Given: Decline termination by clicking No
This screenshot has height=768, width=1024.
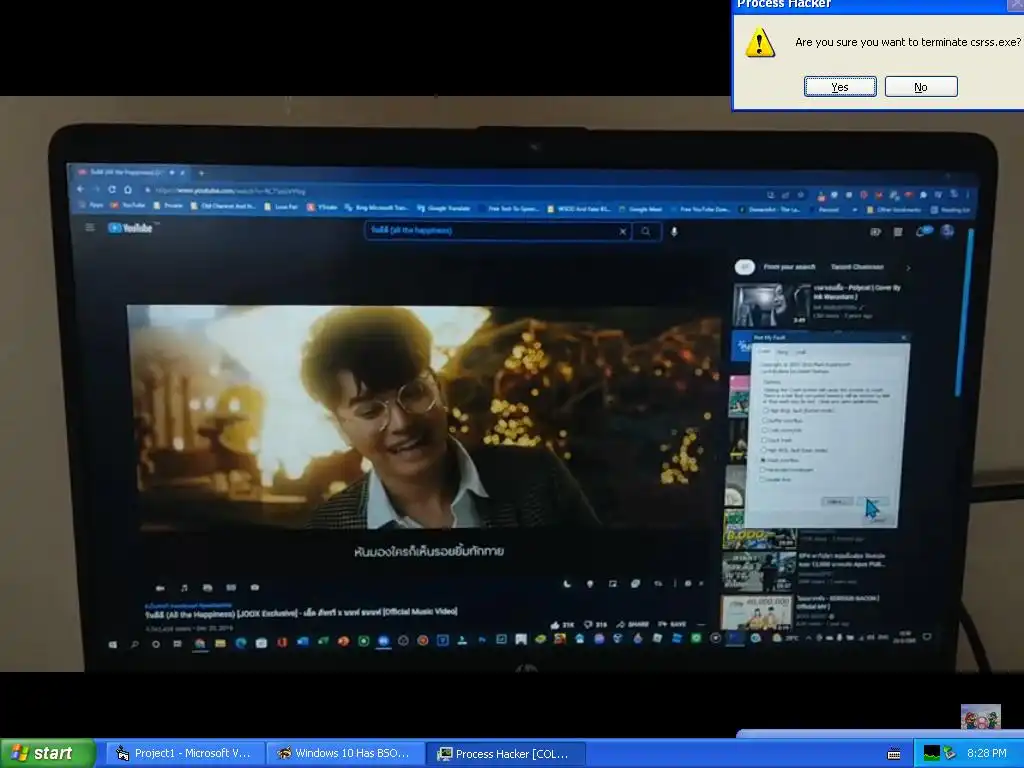Looking at the screenshot, I should point(921,87).
